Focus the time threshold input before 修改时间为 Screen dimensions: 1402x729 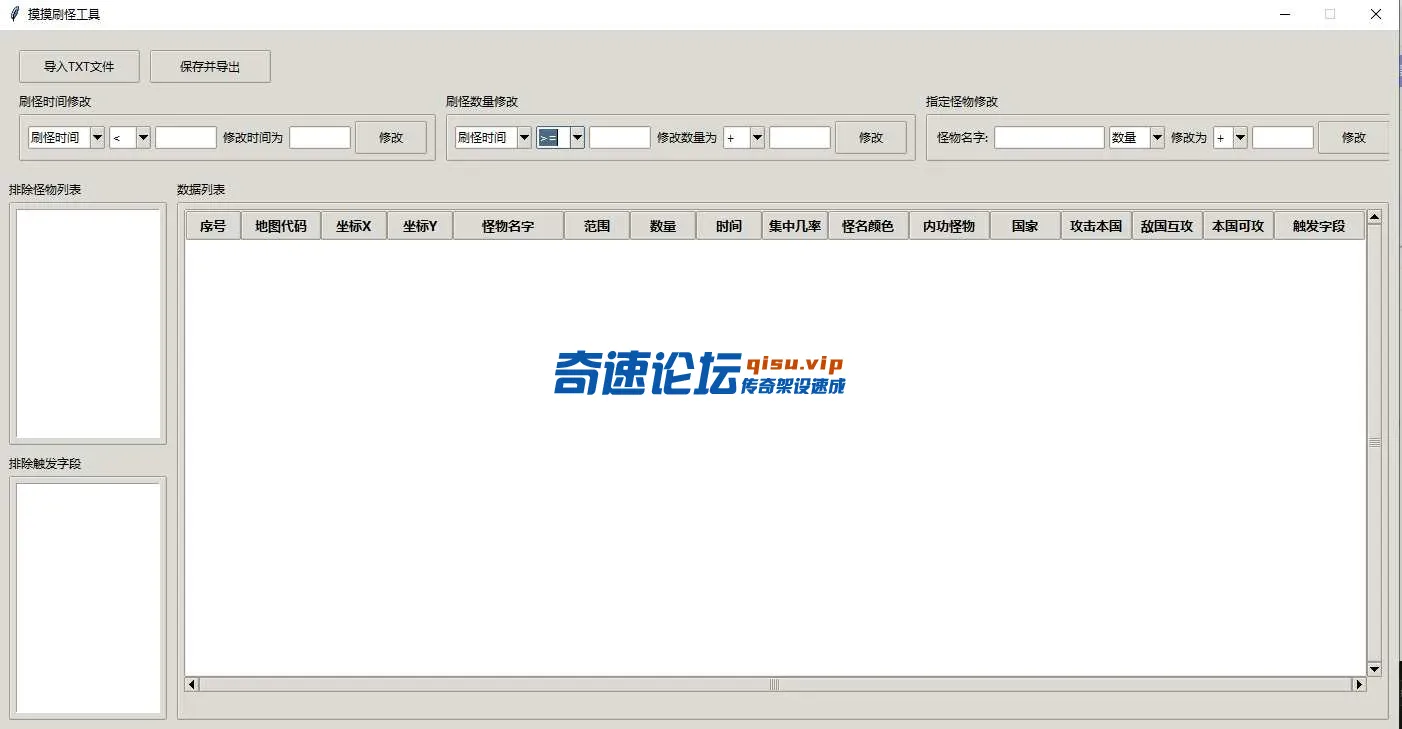(186, 138)
